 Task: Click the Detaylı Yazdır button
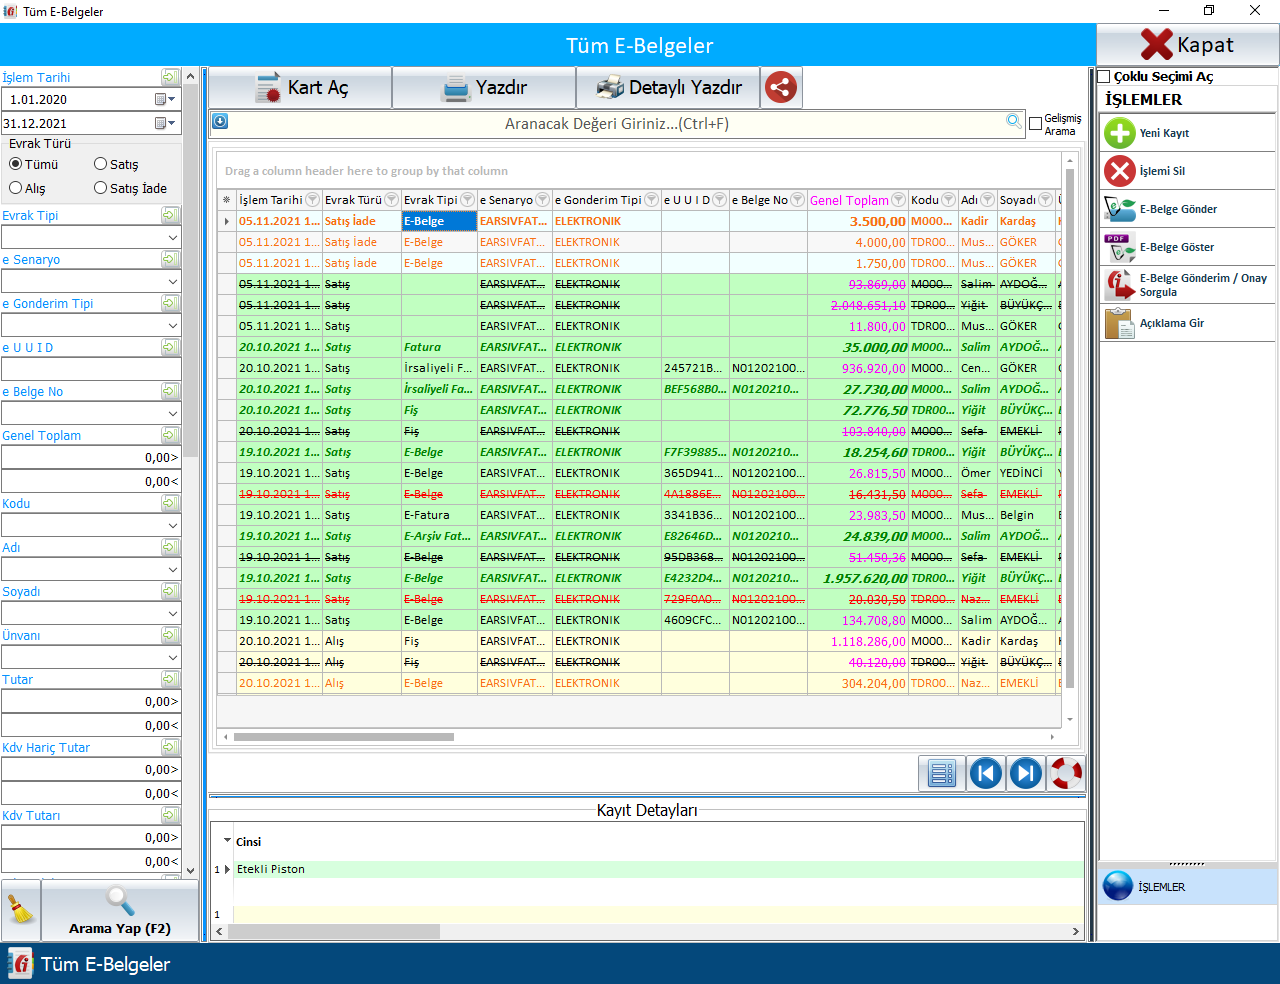tap(668, 88)
